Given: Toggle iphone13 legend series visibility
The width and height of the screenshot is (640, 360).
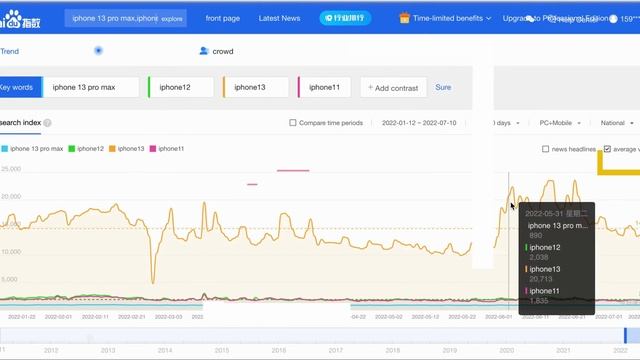Looking at the screenshot, I should click(x=127, y=149).
